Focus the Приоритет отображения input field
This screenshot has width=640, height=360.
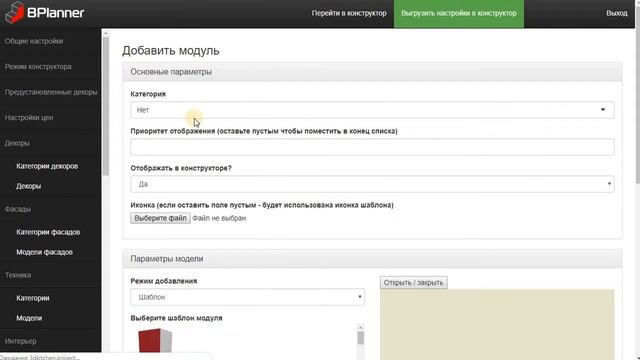(x=372, y=147)
